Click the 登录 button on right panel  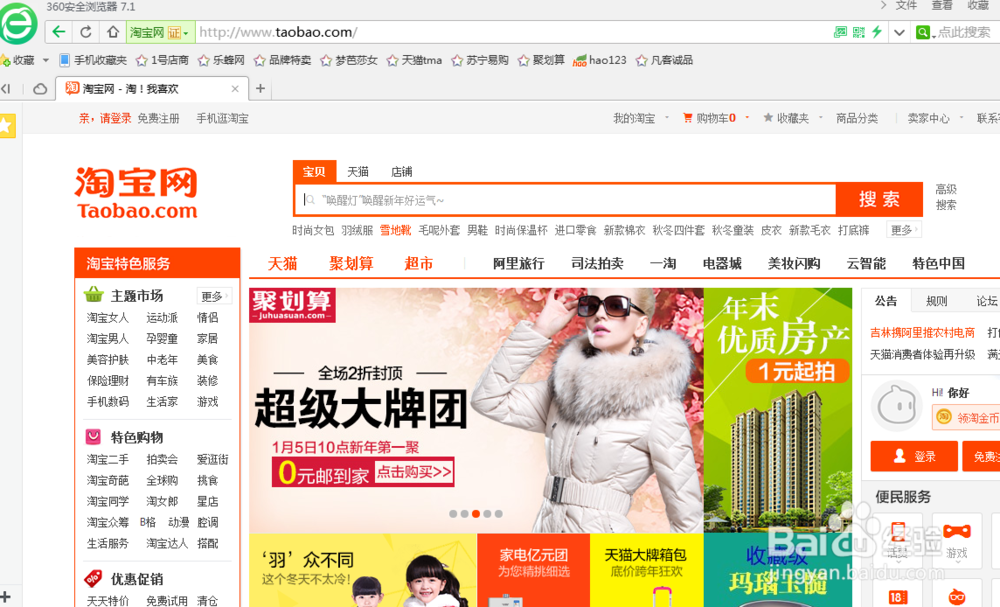click(914, 456)
